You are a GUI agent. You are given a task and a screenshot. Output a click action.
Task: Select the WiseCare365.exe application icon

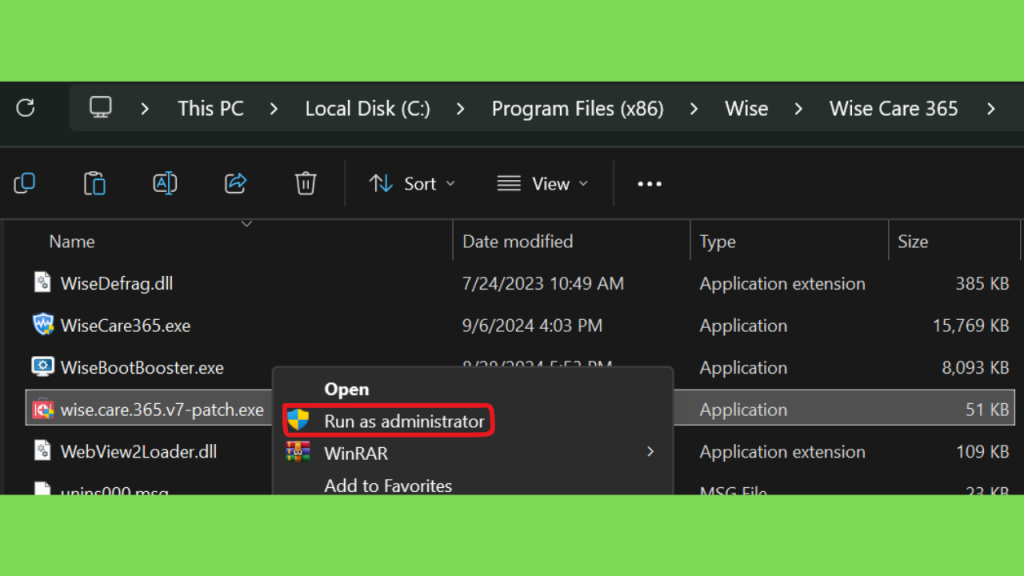coord(43,325)
